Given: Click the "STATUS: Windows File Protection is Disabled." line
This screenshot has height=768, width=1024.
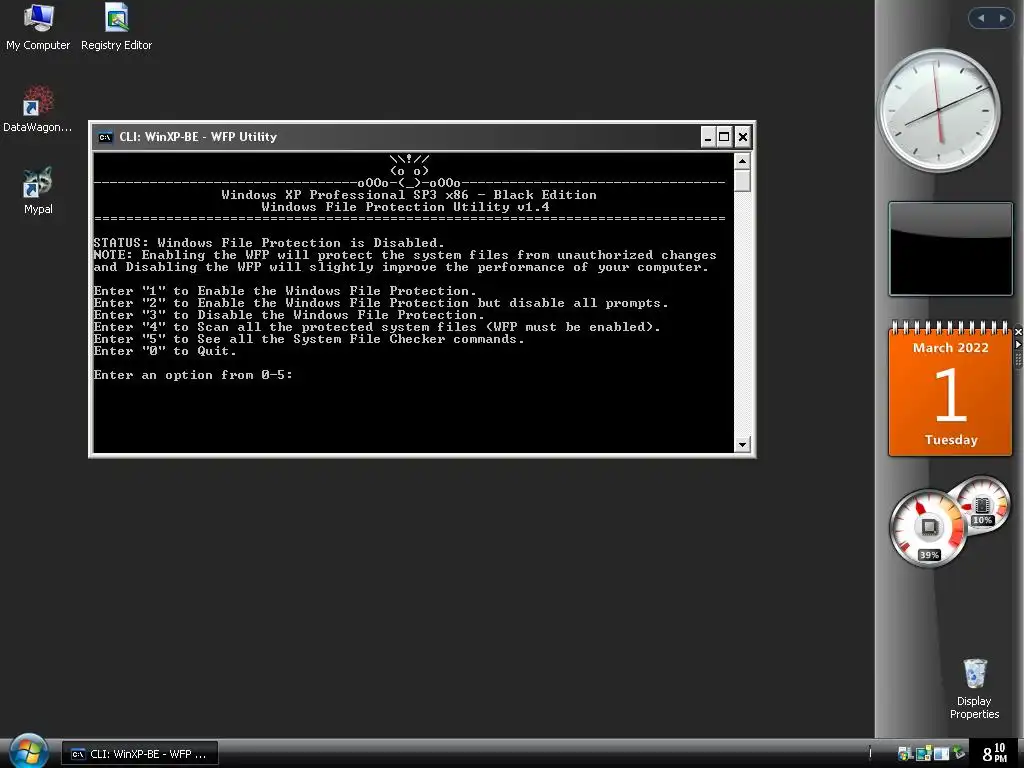Looking at the screenshot, I should 269,243.
